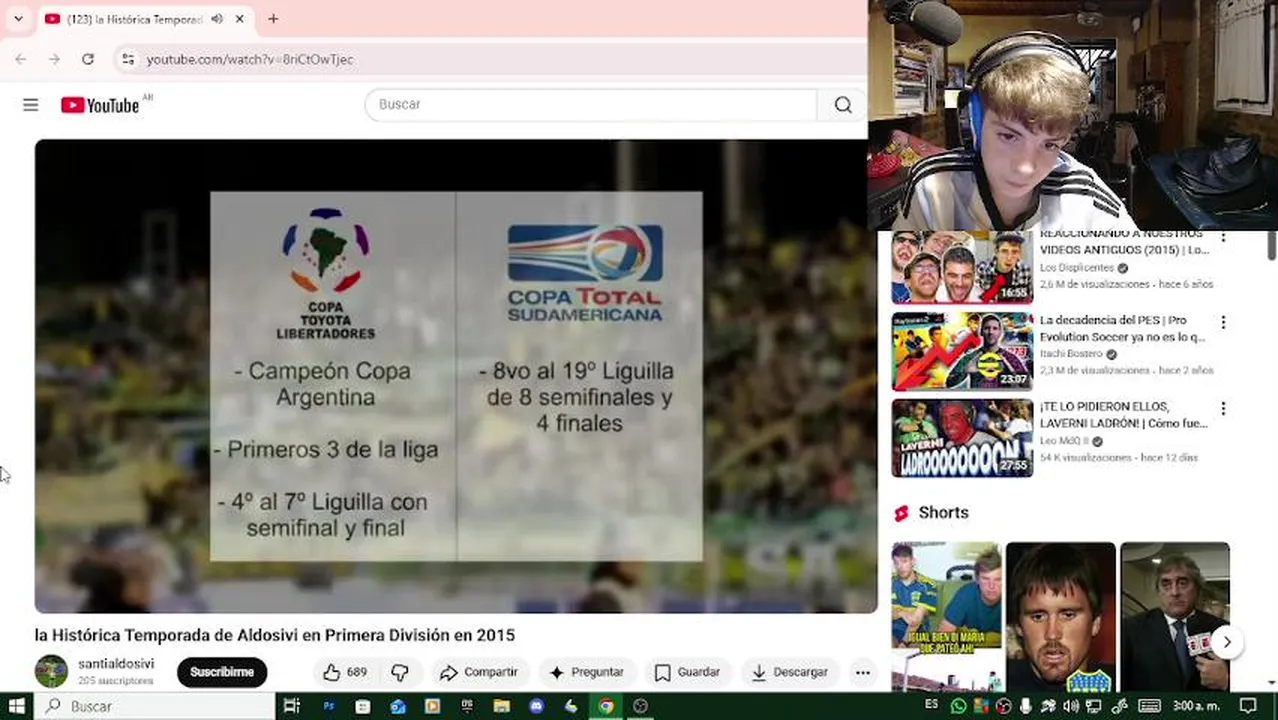Open the first Short with Boca shirts
1278x720 pixels.
pos(947,616)
